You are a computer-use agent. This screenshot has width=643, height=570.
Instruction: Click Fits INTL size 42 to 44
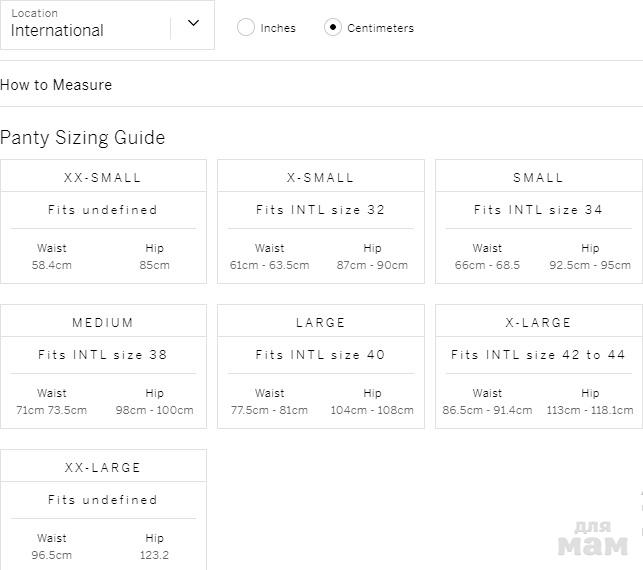pos(538,355)
